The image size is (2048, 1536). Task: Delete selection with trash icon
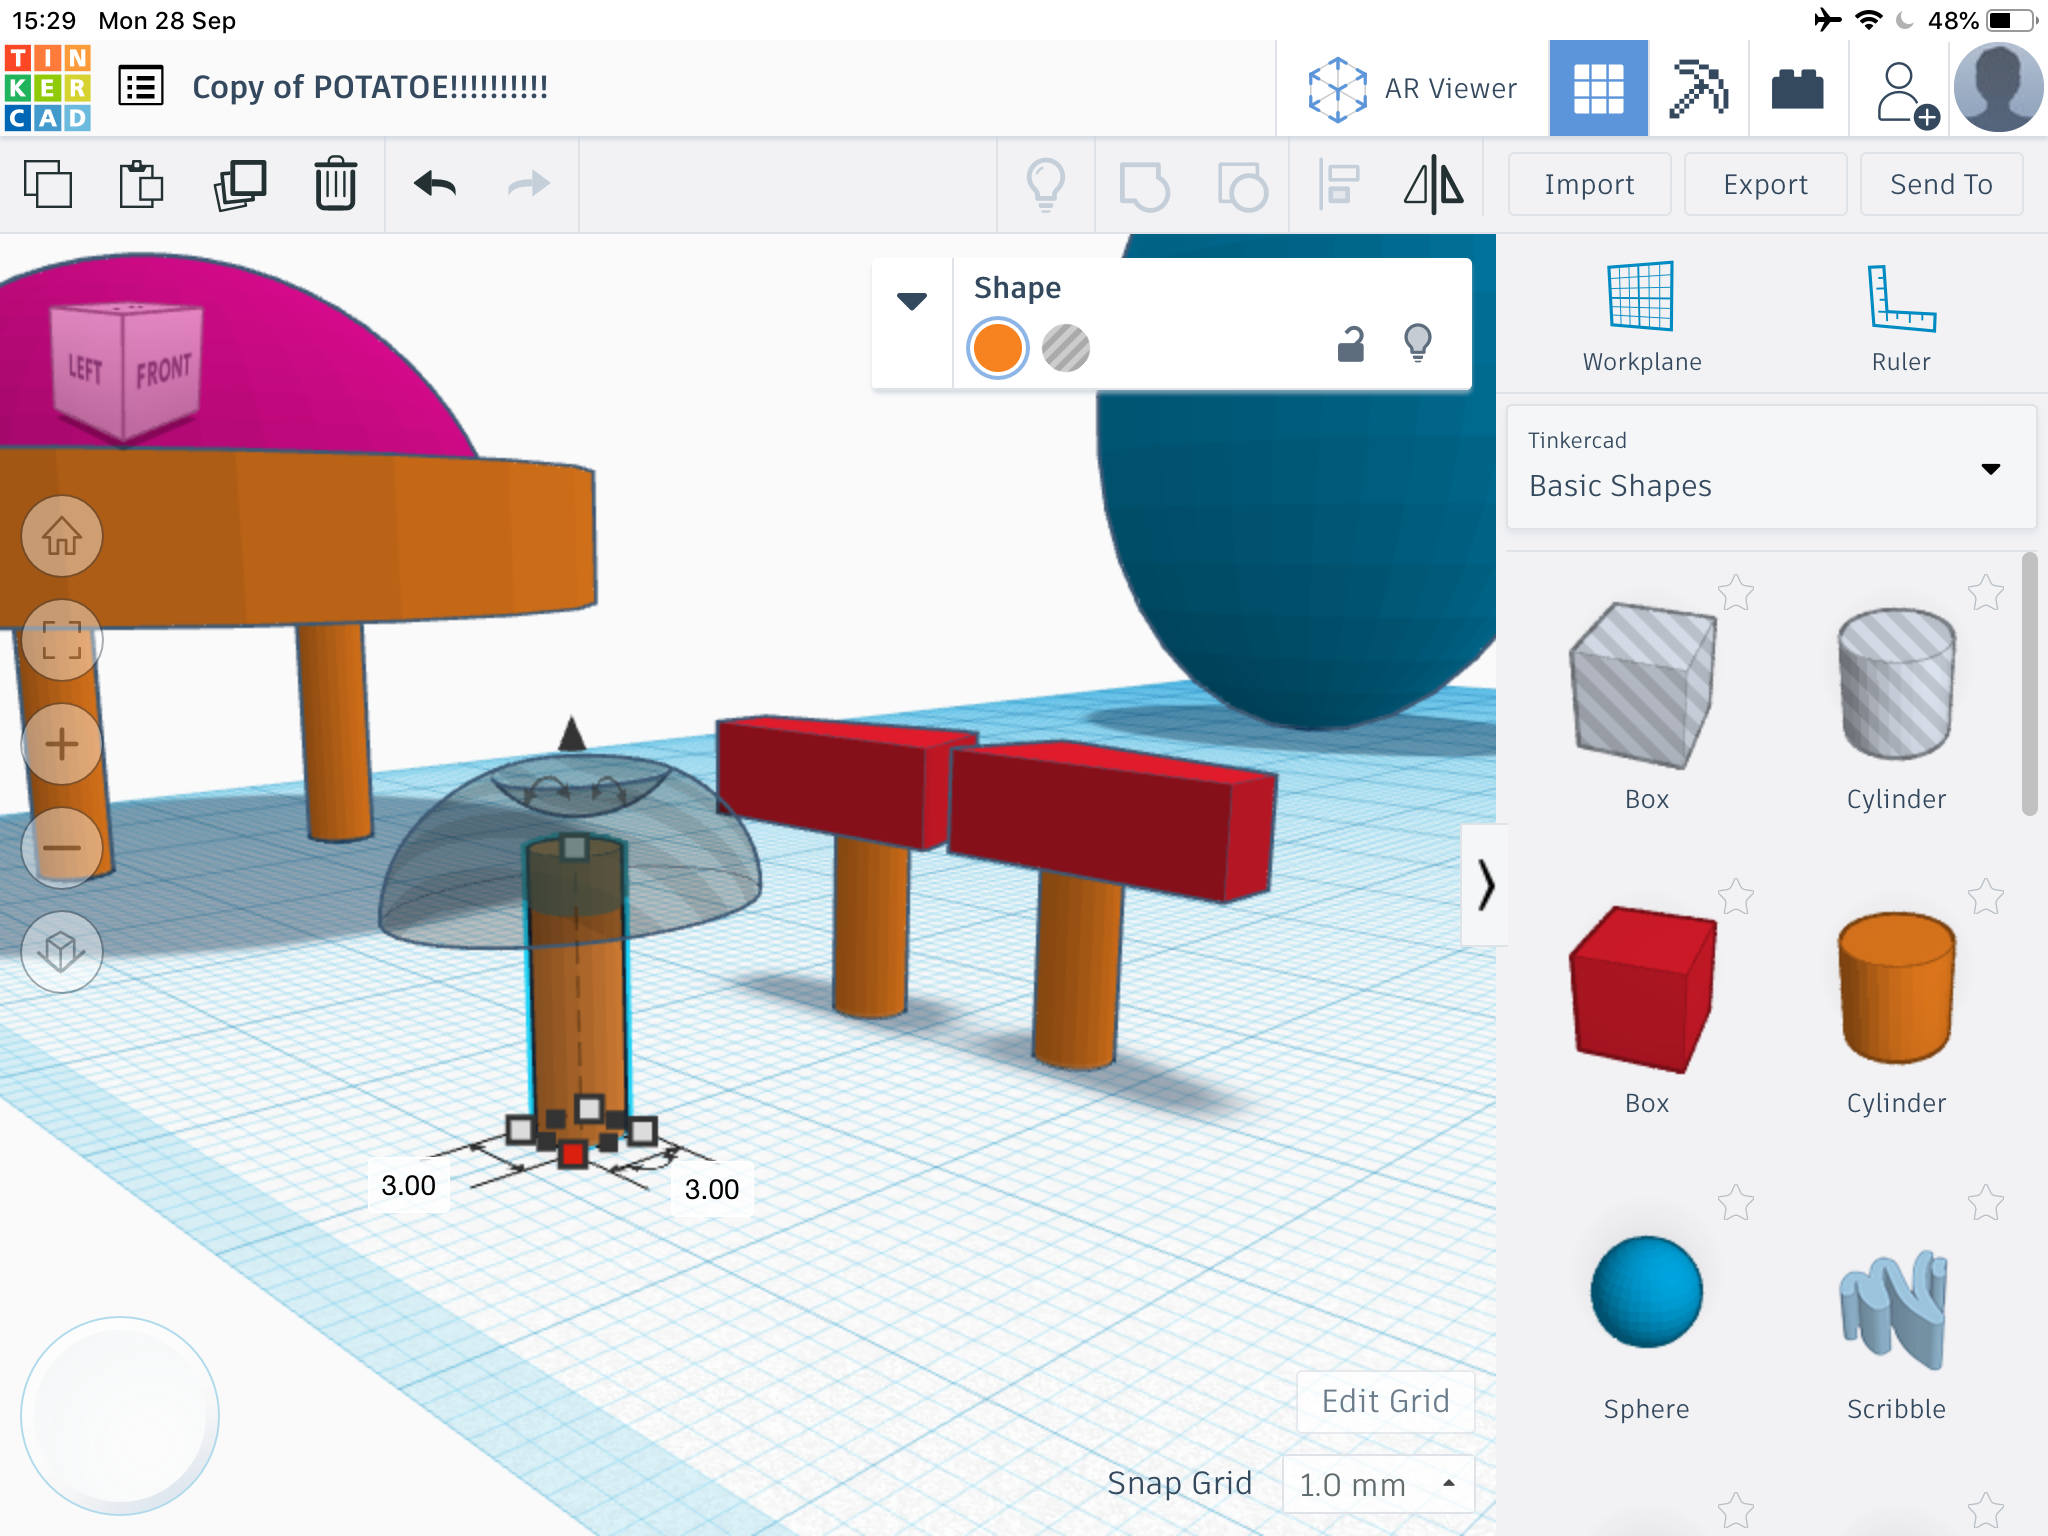click(336, 184)
